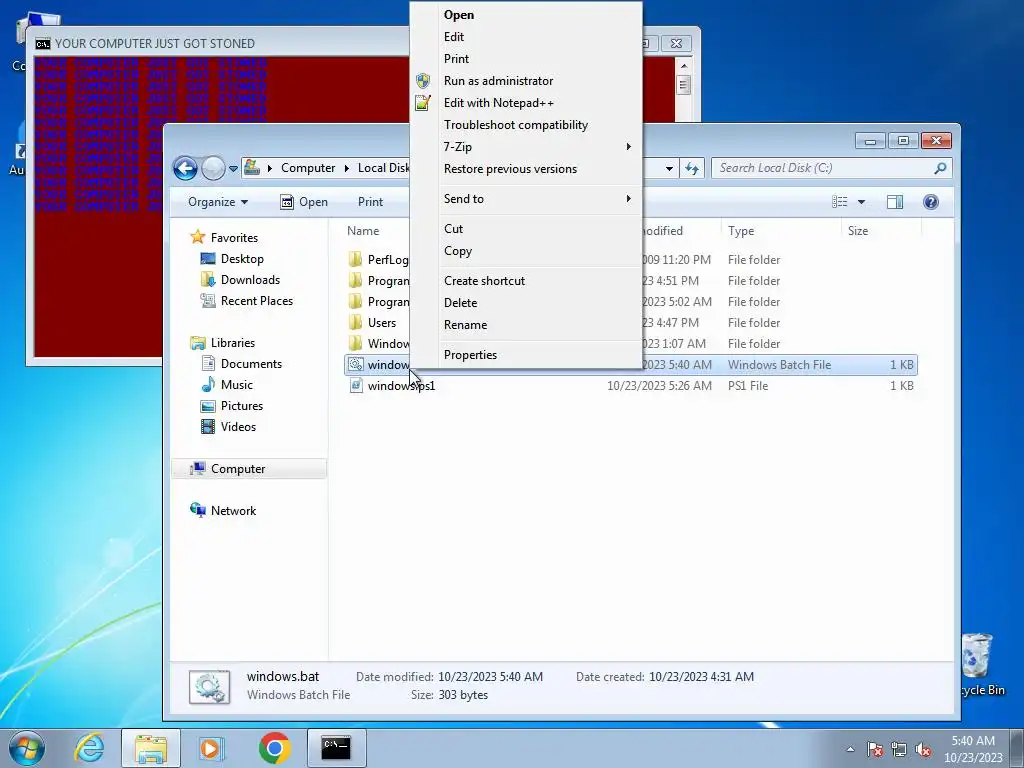Open the view options dropdown arrow
Image resolution: width=1024 pixels, height=768 pixels.
861,202
